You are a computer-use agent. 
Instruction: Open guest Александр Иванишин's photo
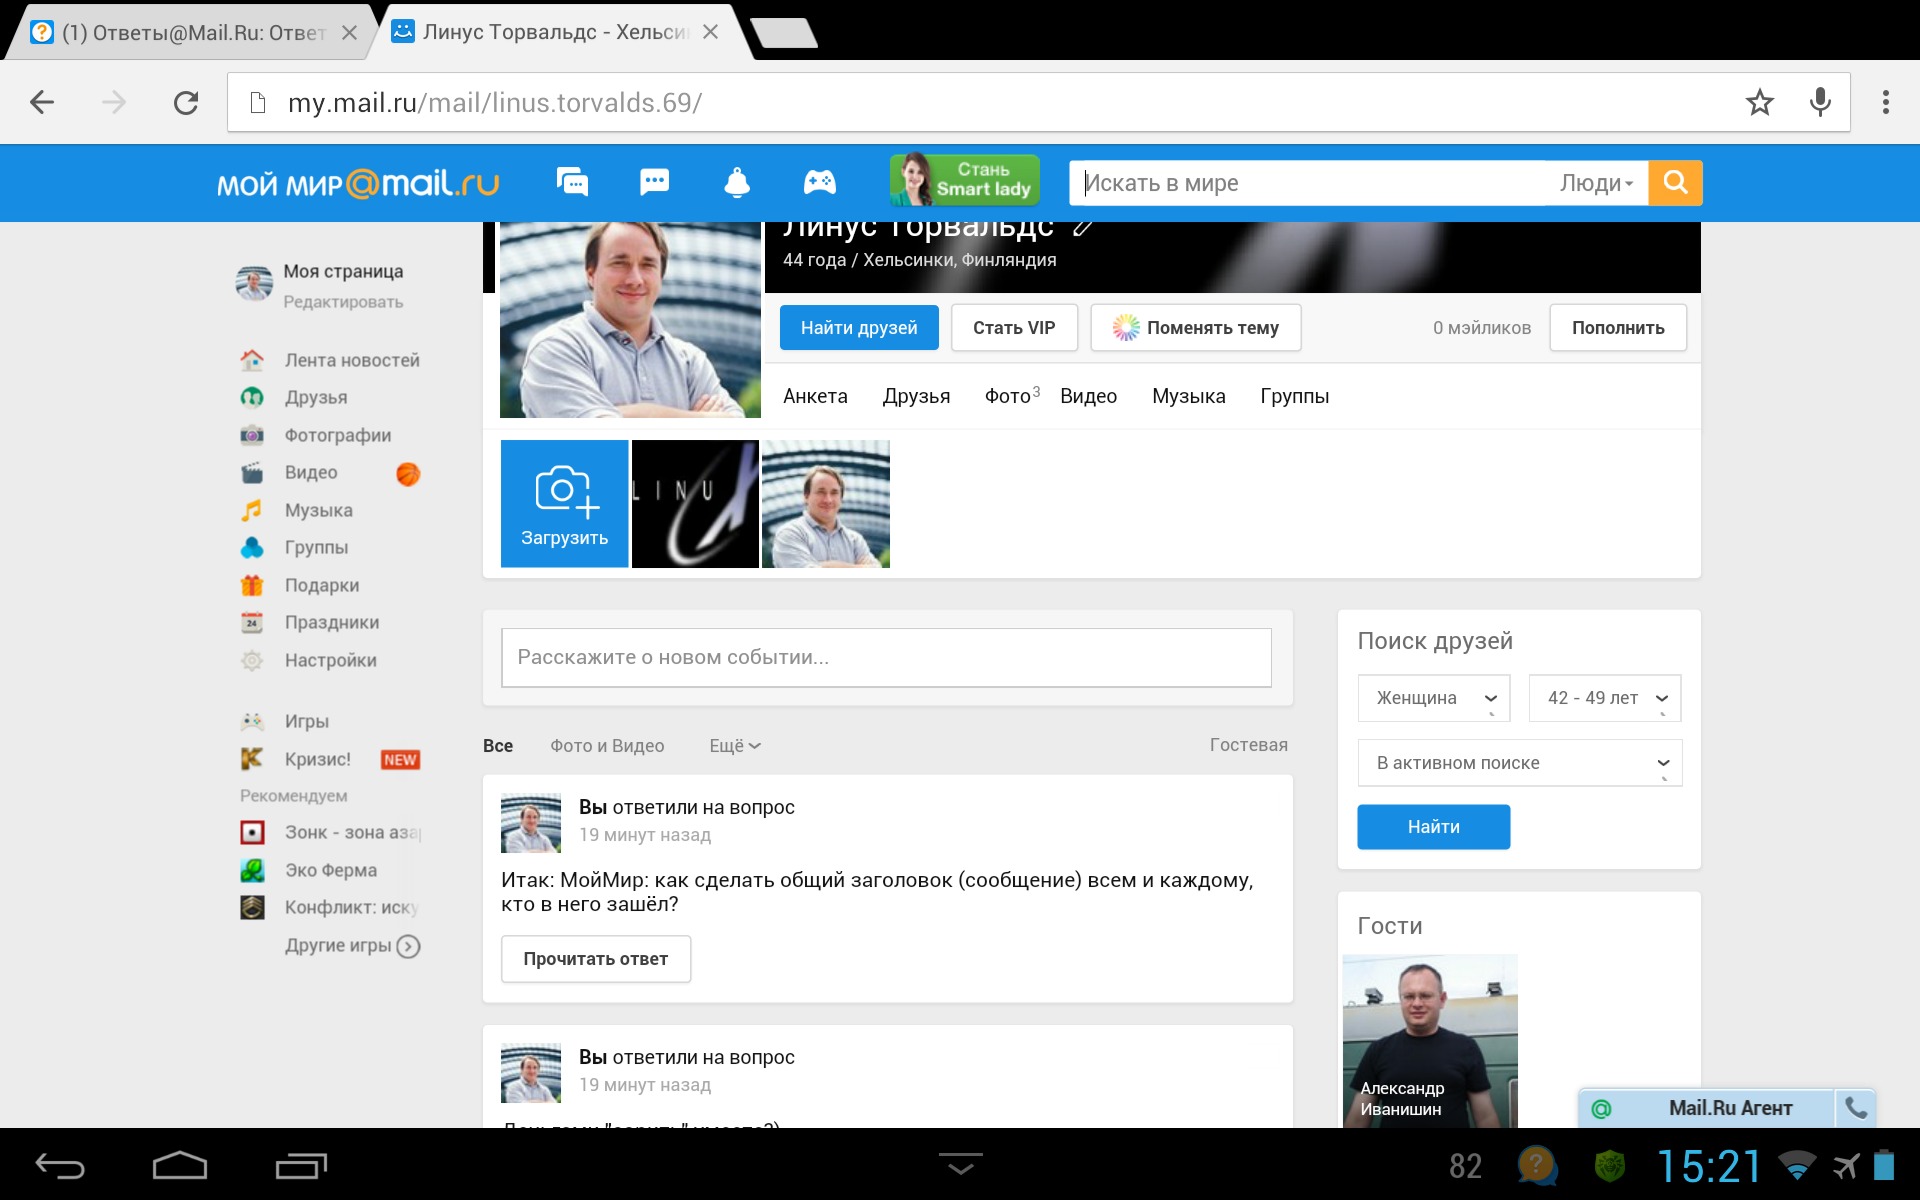pyautogui.click(x=1430, y=1040)
